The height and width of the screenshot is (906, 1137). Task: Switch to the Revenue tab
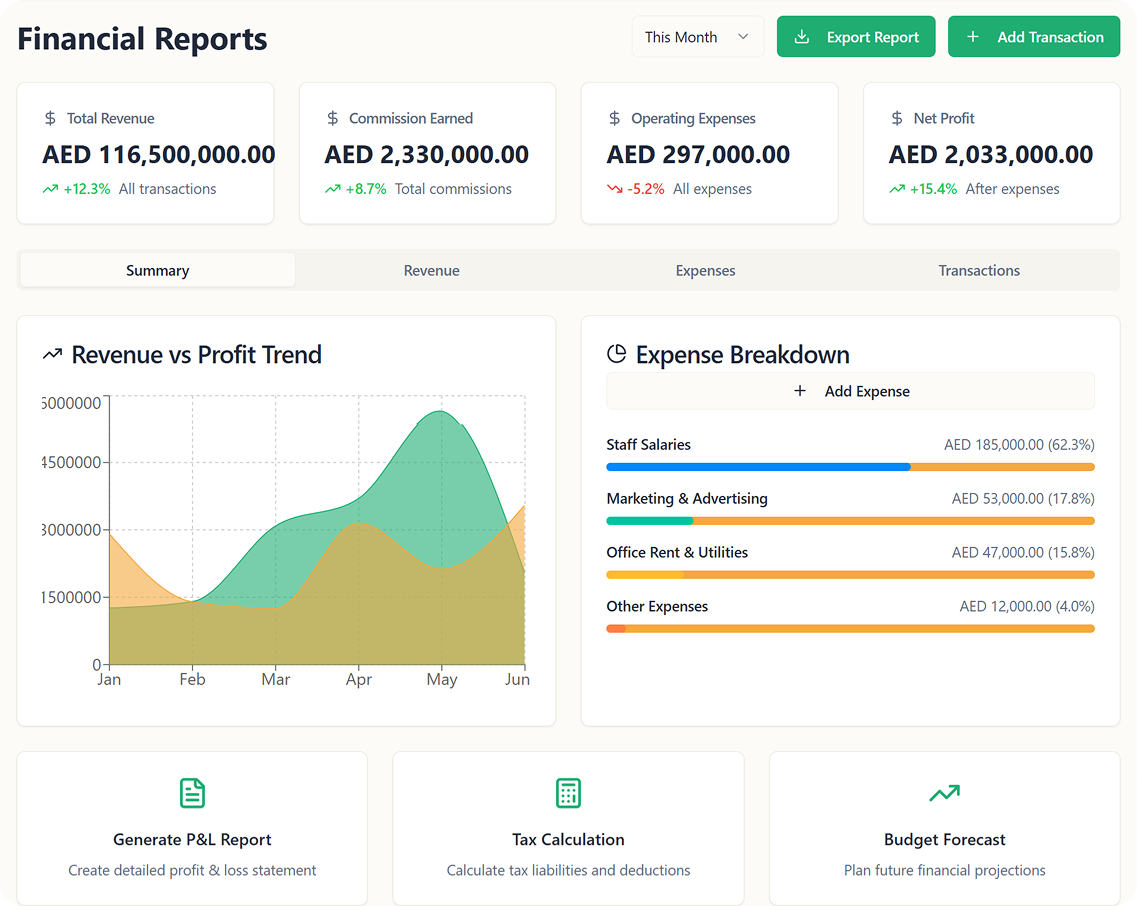point(431,271)
